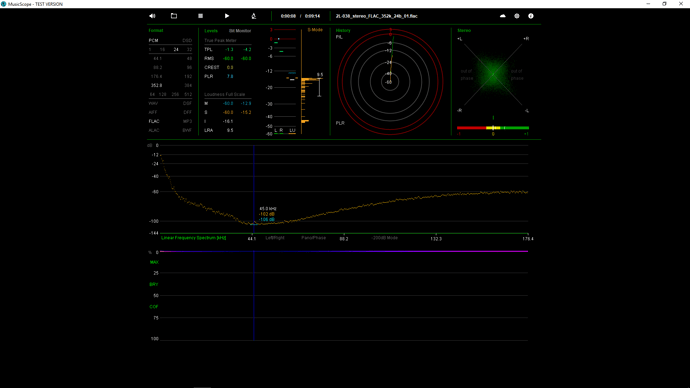690x388 pixels.
Task: Open settings with the gear icon
Action: (x=517, y=16)
